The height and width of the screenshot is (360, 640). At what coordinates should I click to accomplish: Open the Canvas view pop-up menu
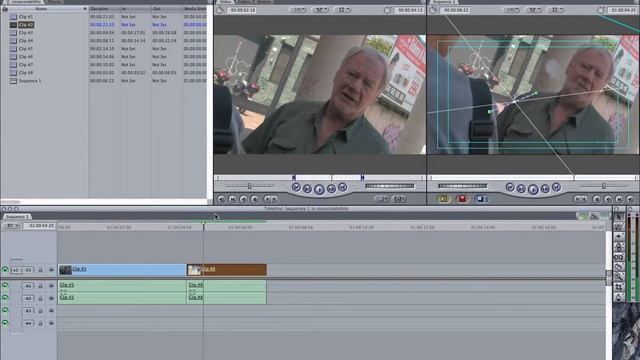tap(556, 10)
